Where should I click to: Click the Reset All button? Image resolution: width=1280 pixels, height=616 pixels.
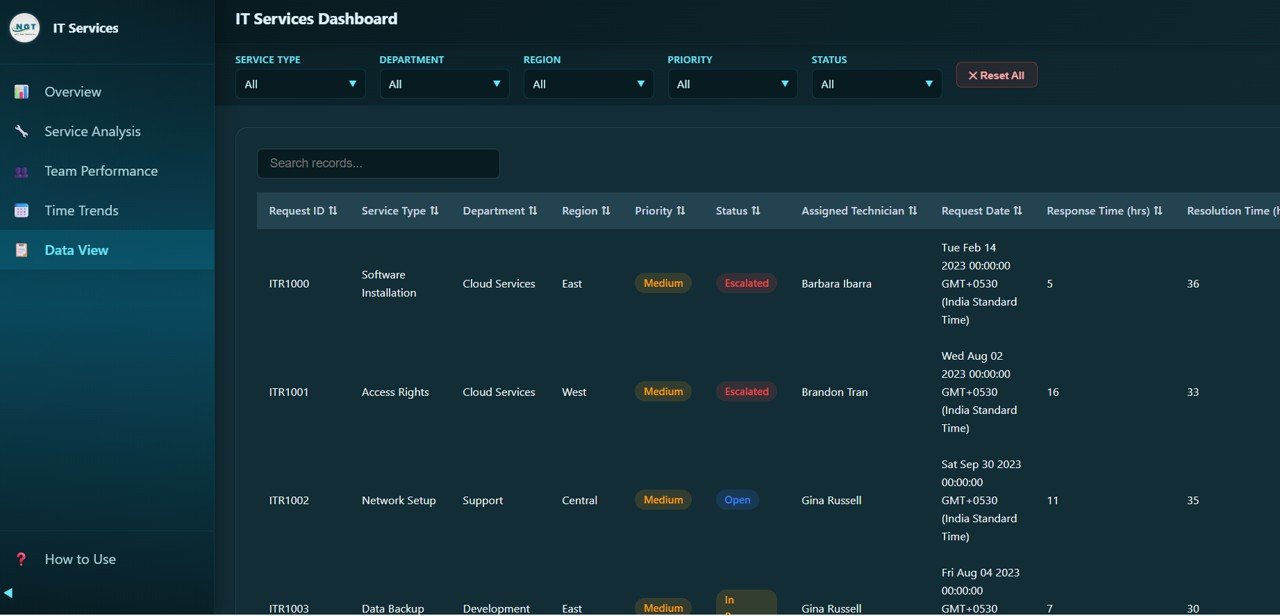tap(996, 74)
